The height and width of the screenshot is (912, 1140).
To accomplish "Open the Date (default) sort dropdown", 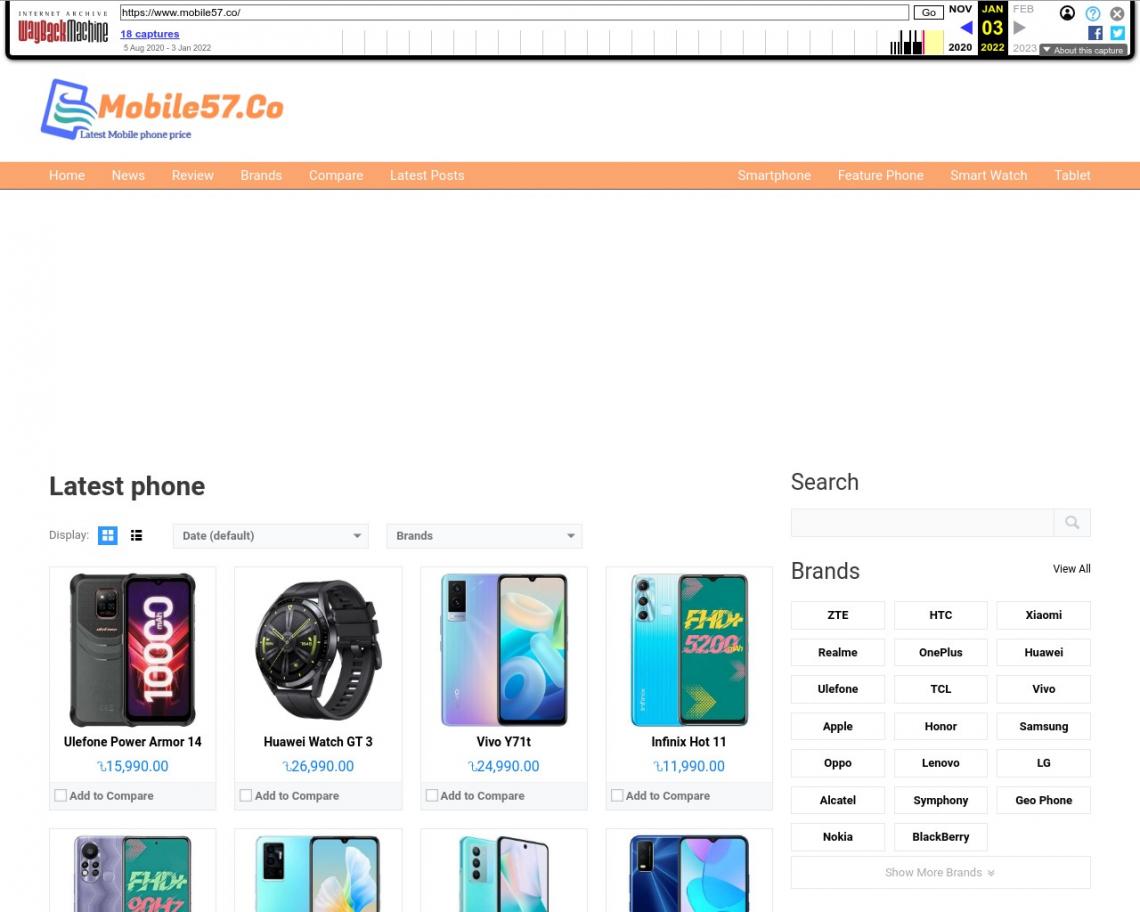I will 270,536.
